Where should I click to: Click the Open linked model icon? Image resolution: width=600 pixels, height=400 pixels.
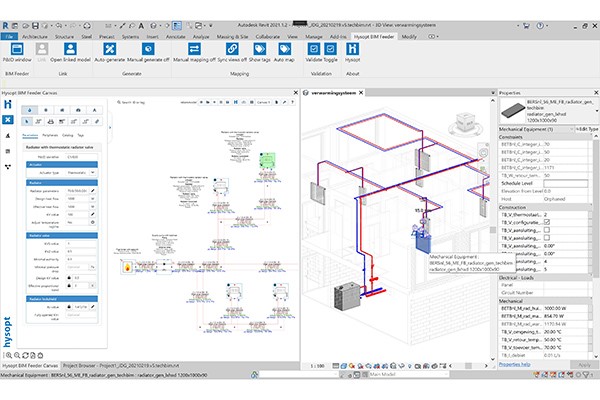(x=70, y=49)
